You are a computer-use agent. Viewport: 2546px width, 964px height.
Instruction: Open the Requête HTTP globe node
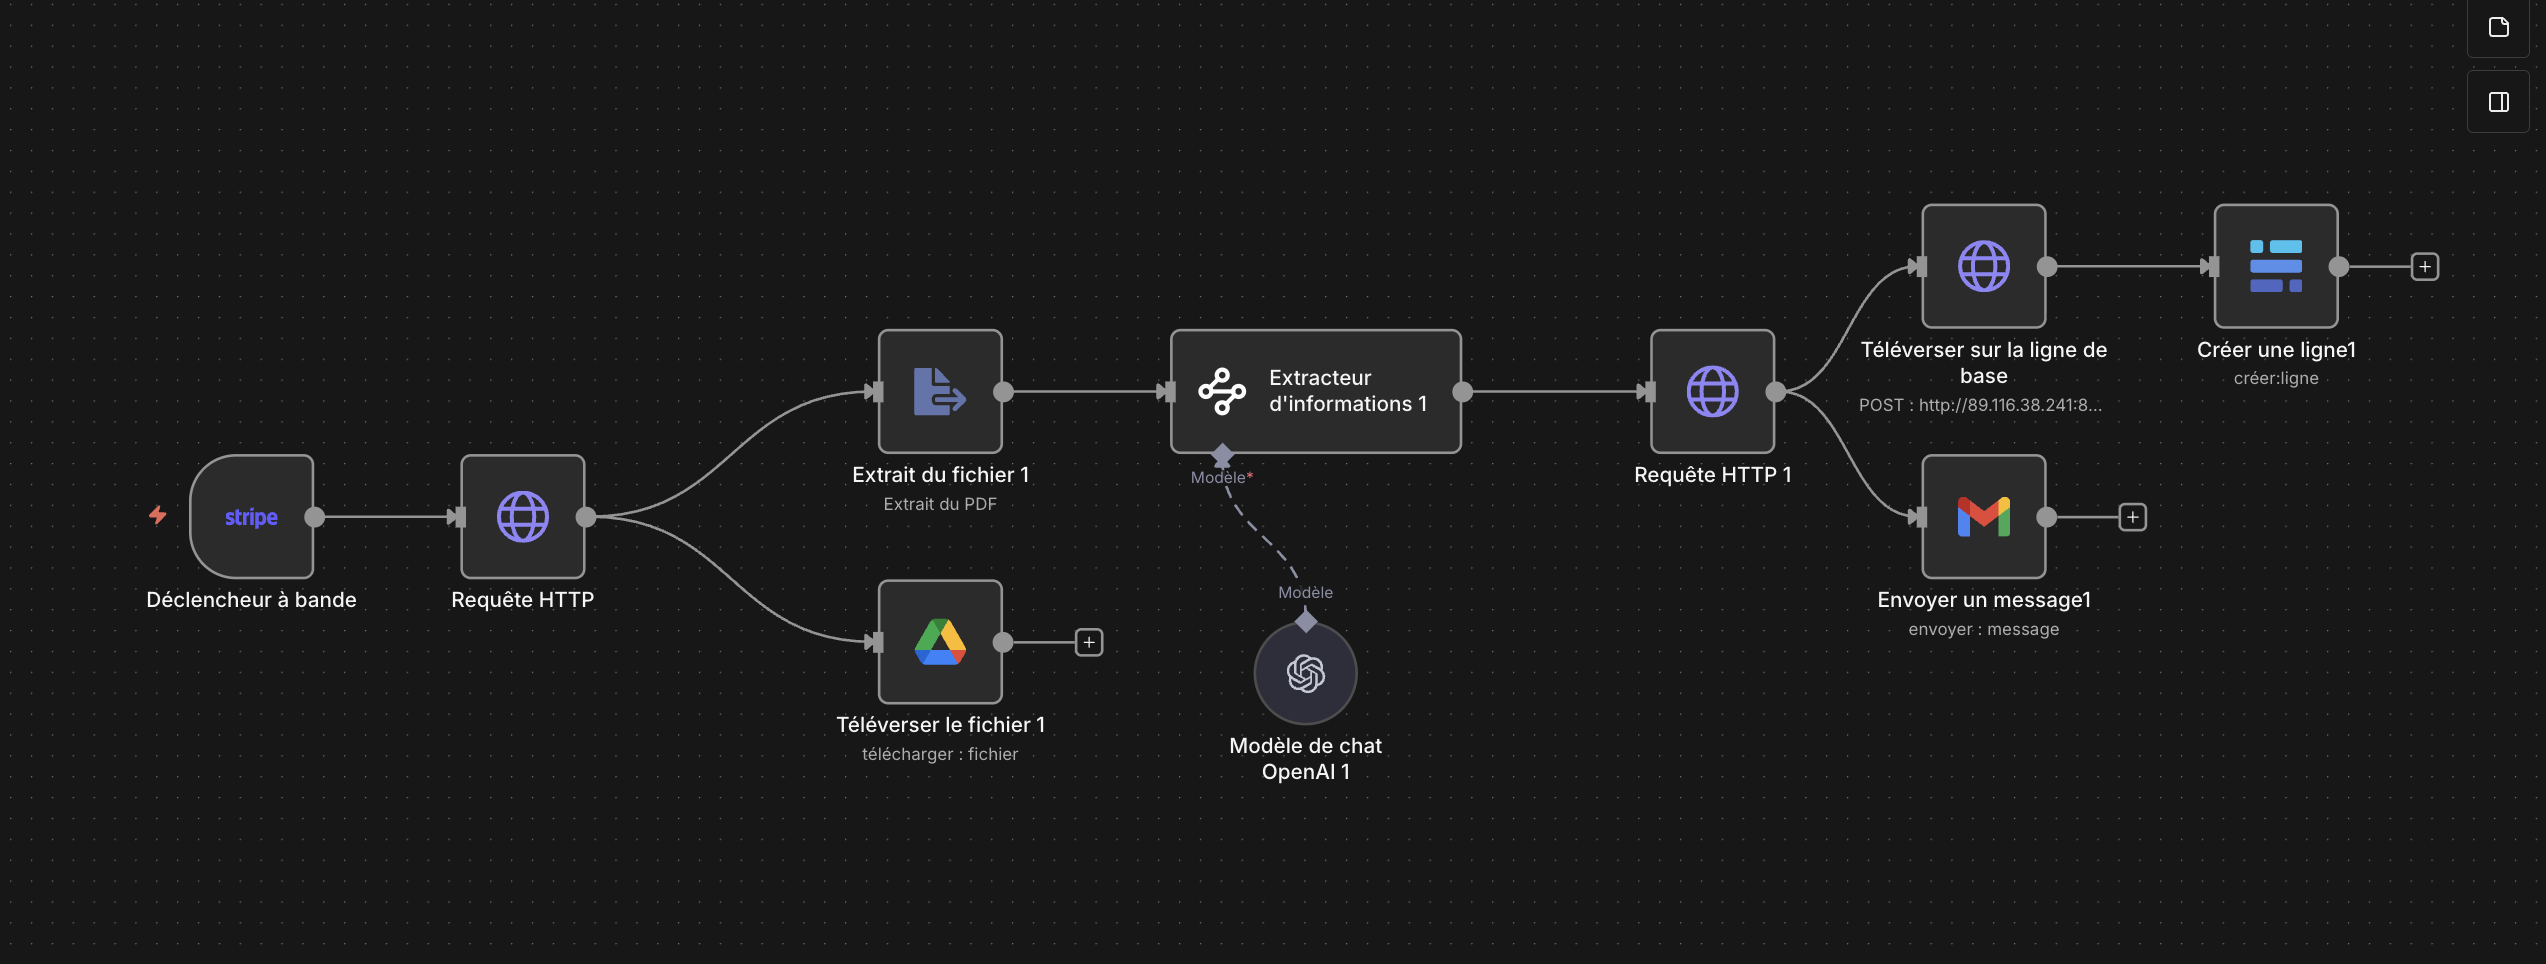523,517
